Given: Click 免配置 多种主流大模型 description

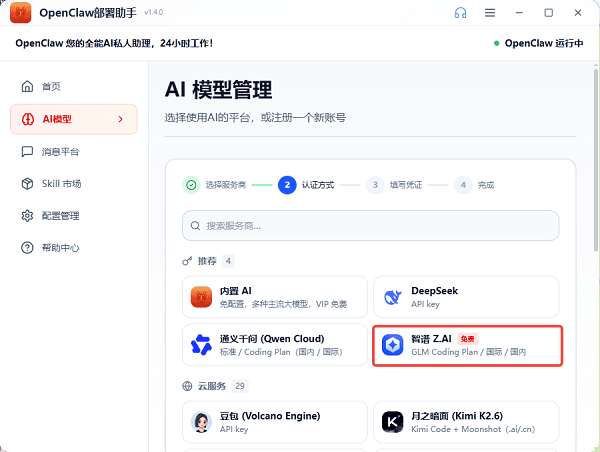Looking at the screenshot, I should [283, 304].
